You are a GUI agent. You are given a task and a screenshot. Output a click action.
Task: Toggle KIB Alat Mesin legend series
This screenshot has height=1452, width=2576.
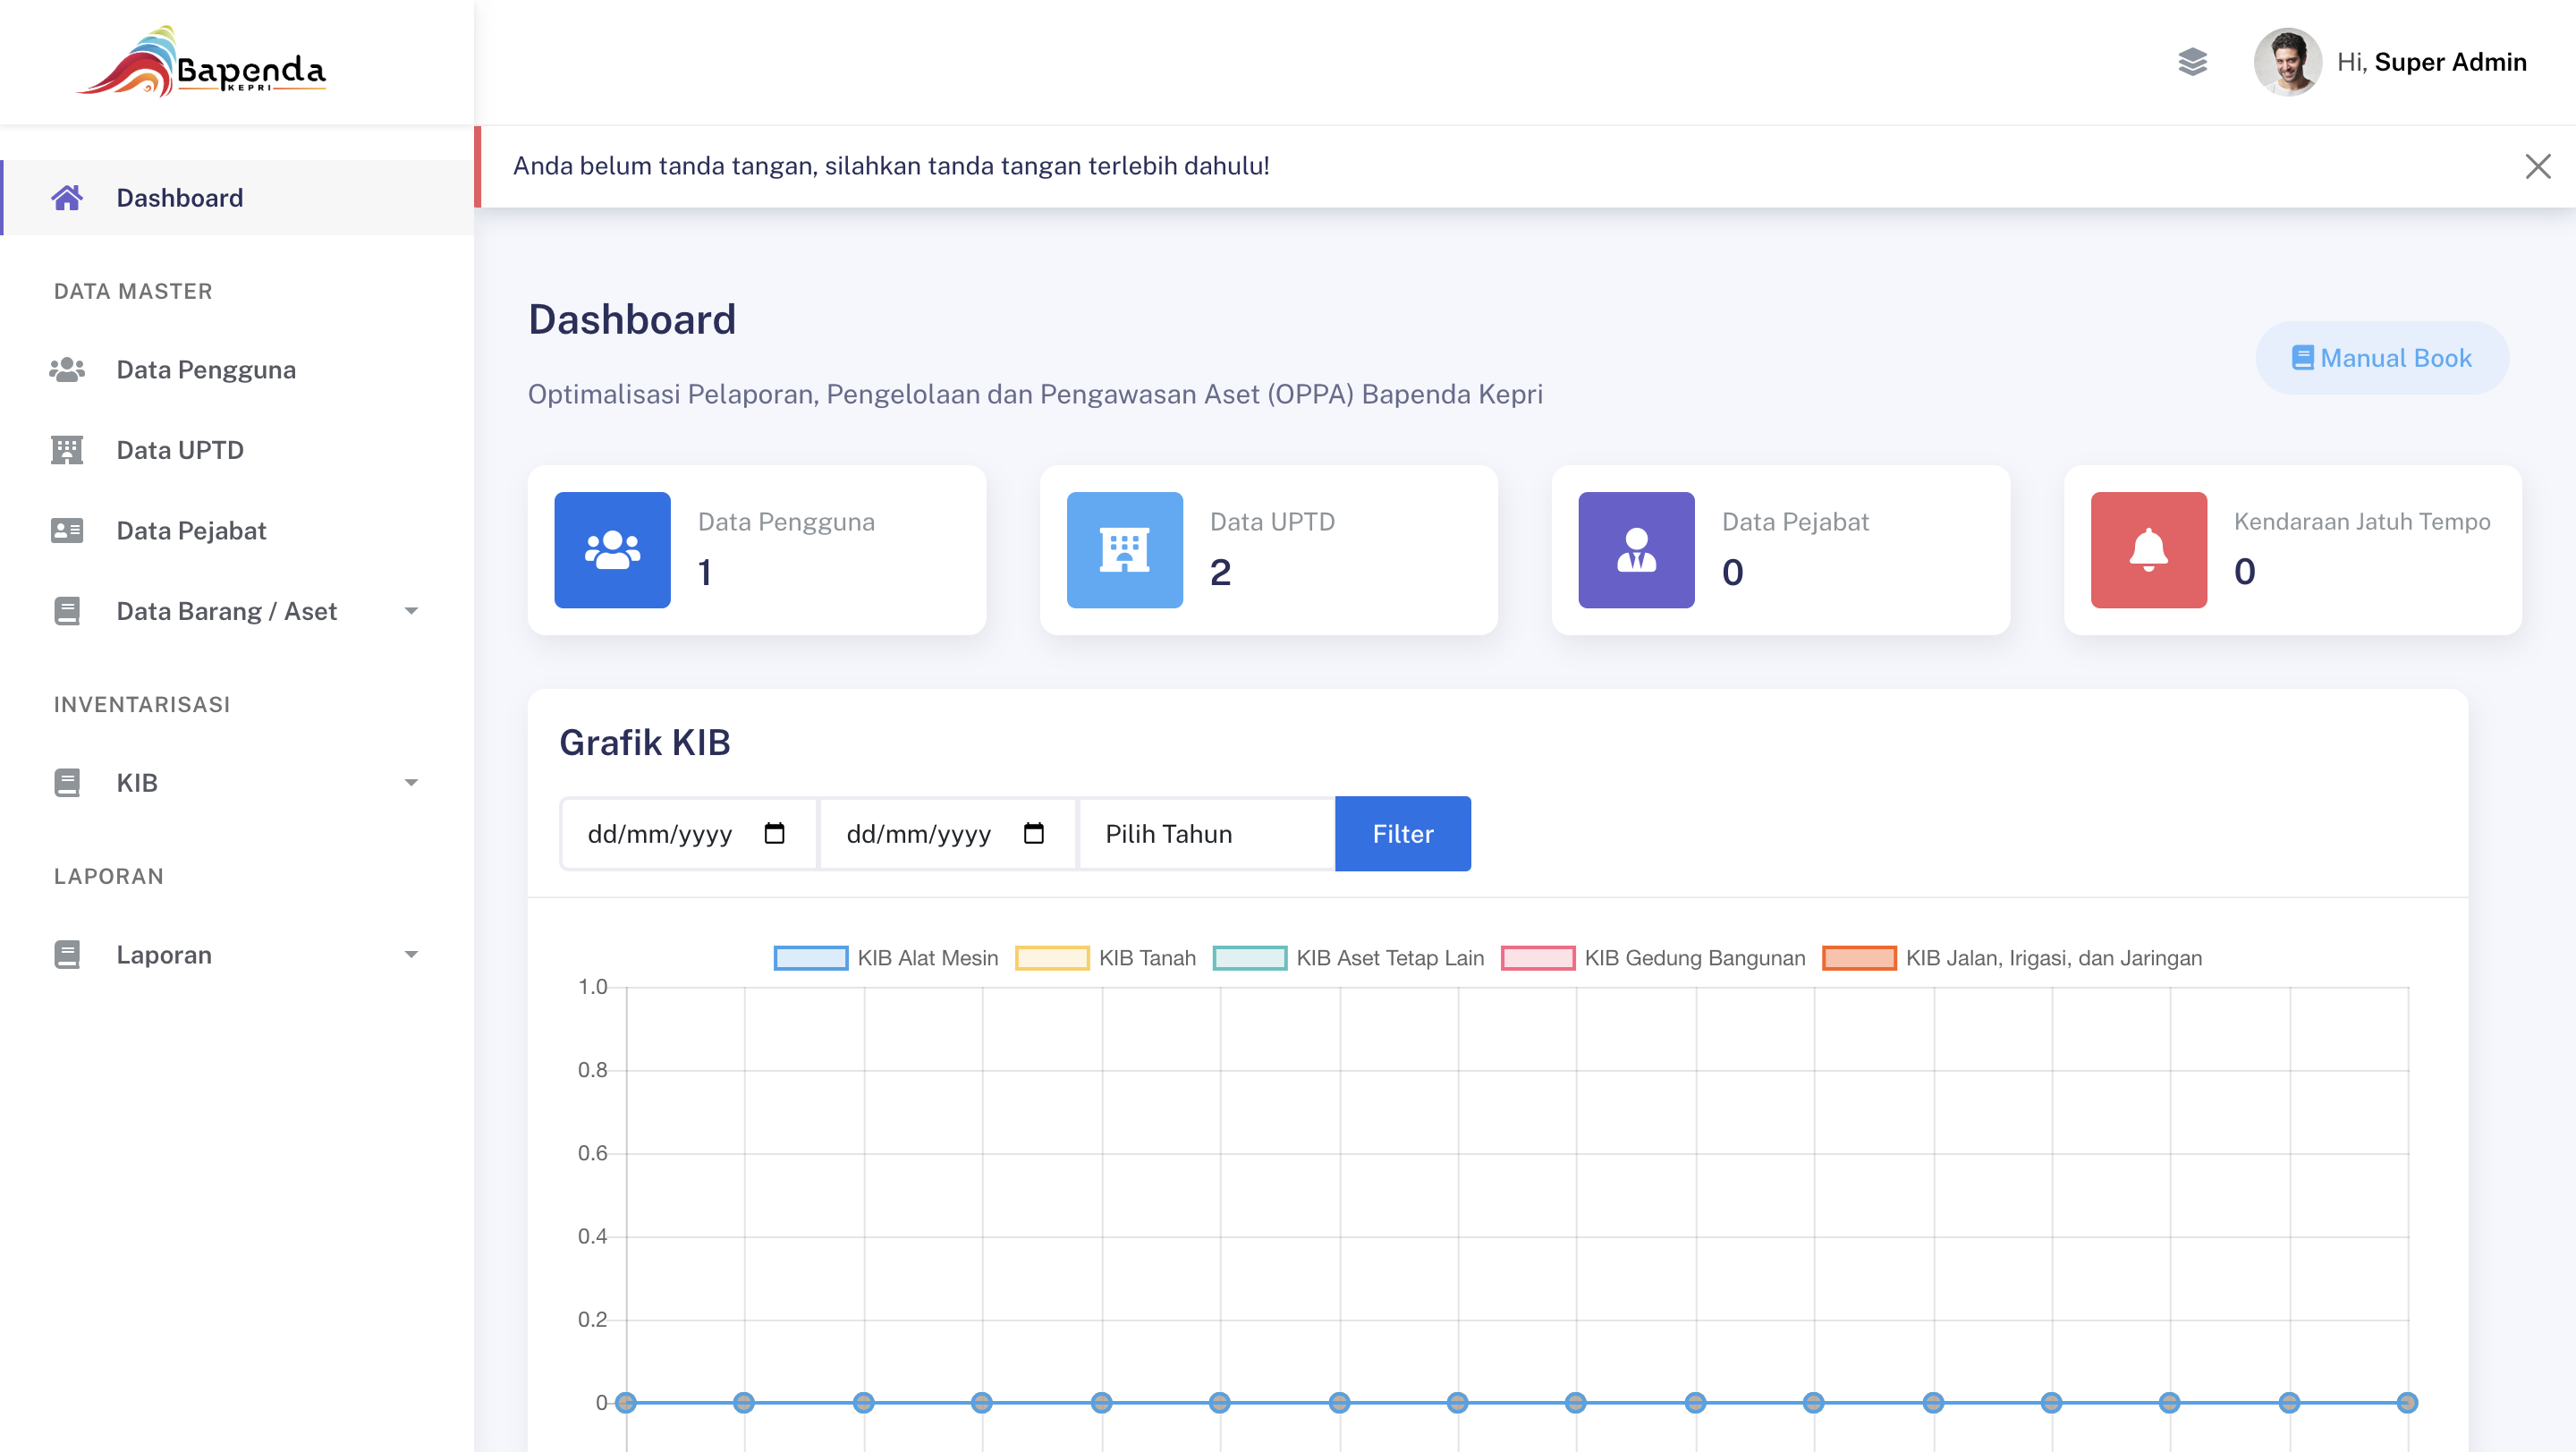(885, 958)
